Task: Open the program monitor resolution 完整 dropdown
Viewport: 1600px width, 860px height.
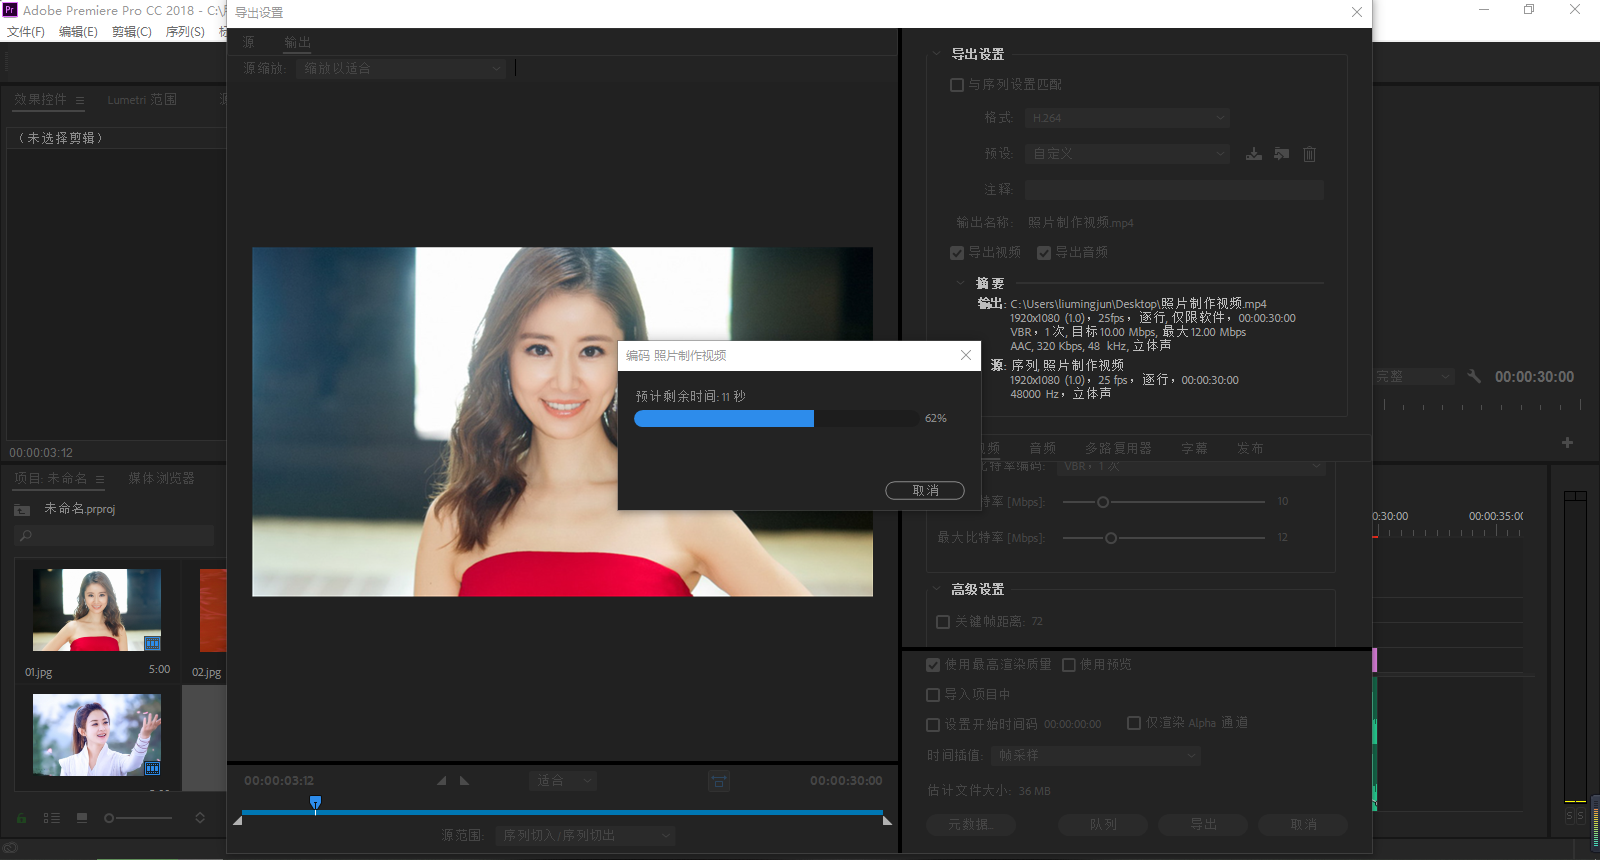Action: tap(1412, 377)
